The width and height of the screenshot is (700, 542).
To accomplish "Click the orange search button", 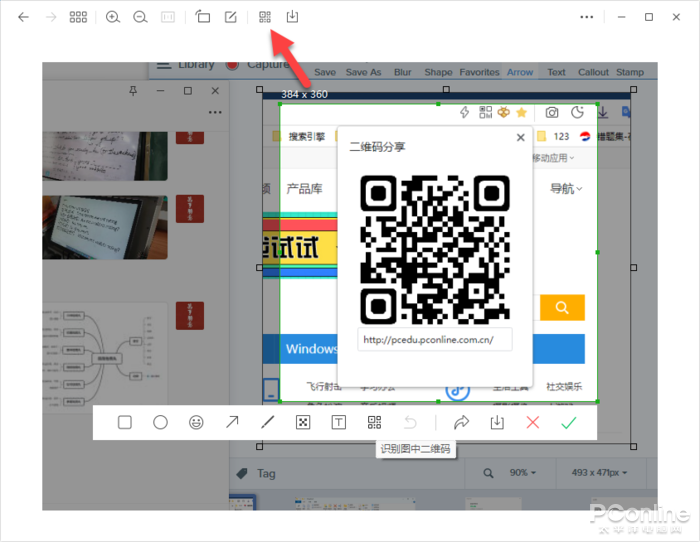I will coord(562,307).
